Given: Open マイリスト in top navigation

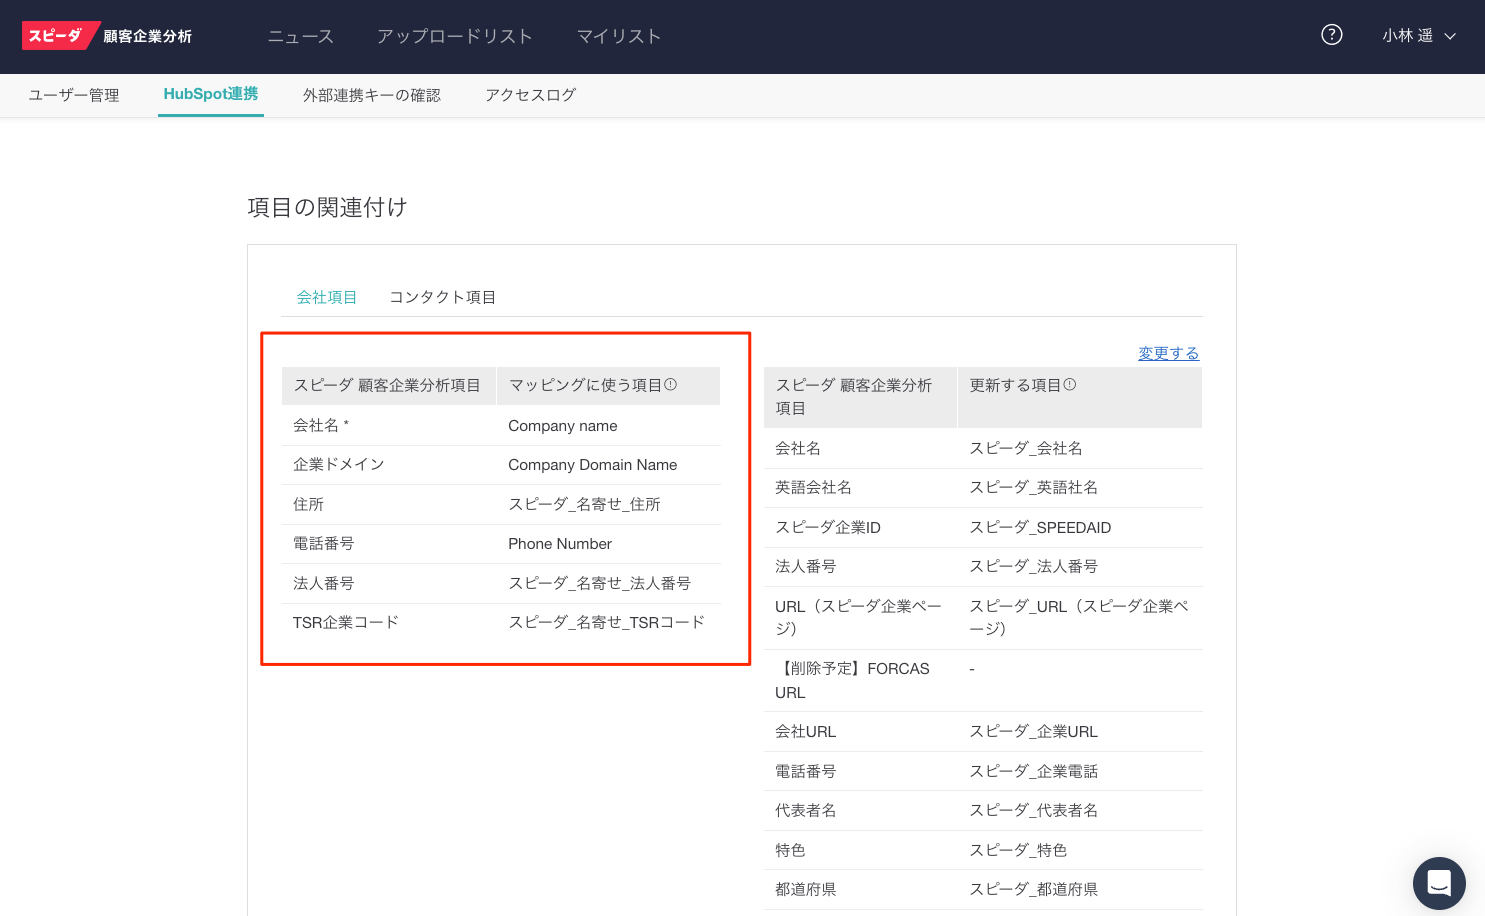Looking at the screenshot, I should pyautogui.click(x=618, y=36).
